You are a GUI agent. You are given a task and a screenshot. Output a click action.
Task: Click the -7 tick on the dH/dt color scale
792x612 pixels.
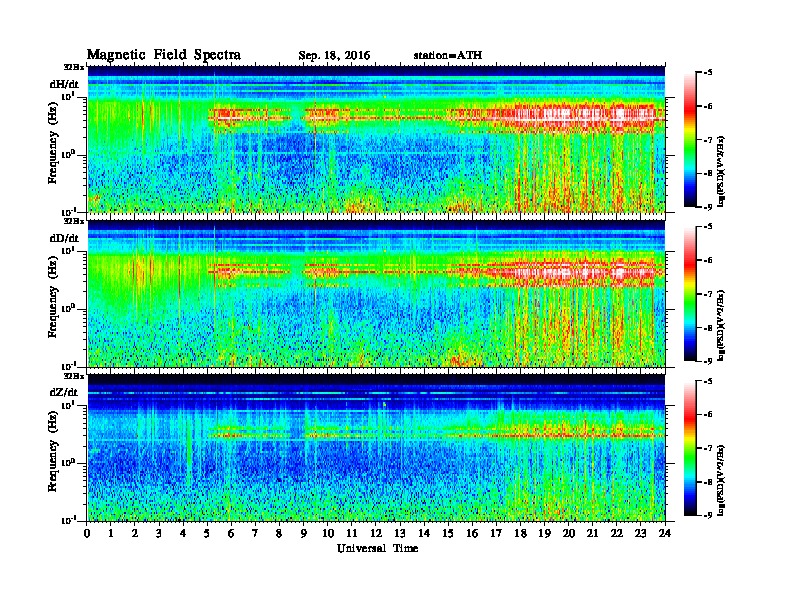click(x=709, y=140)
